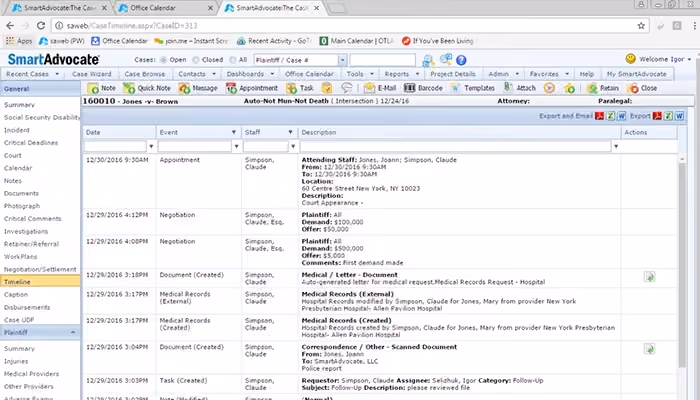
Task: Expand the Staff column header menu
Action: coord(290,132)
